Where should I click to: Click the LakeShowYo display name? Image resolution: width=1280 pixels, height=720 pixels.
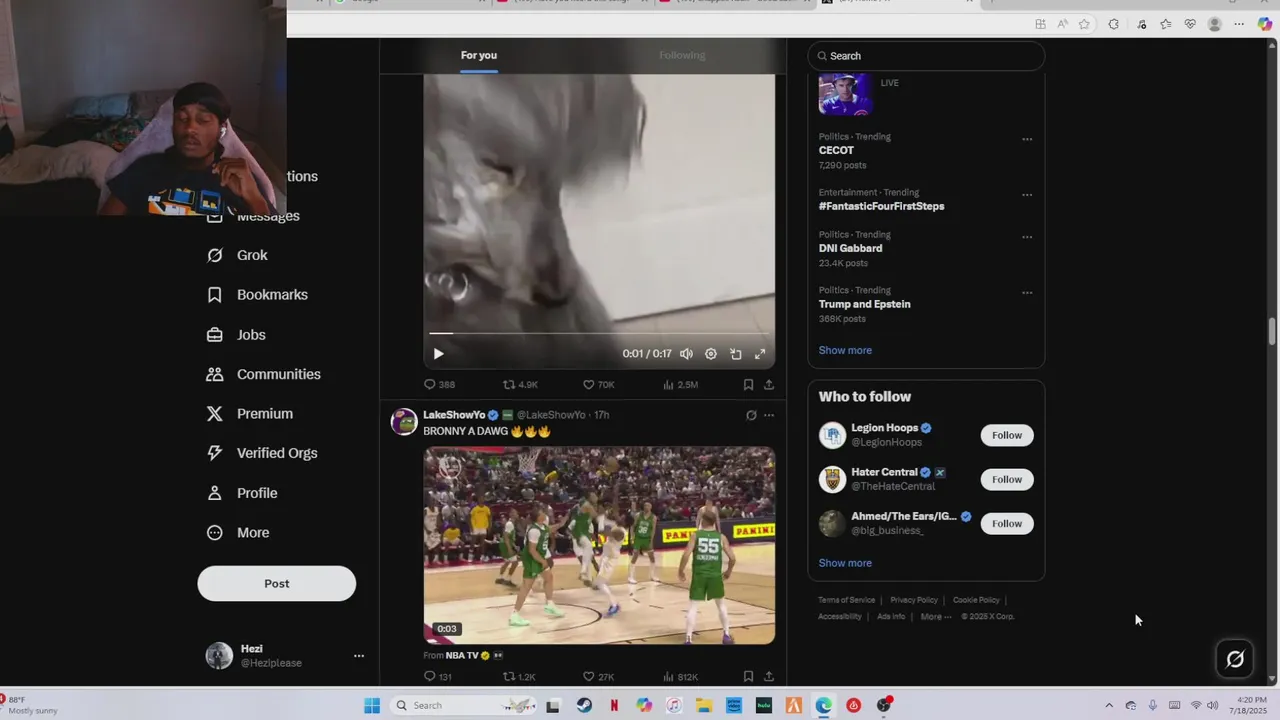point(454,415)
